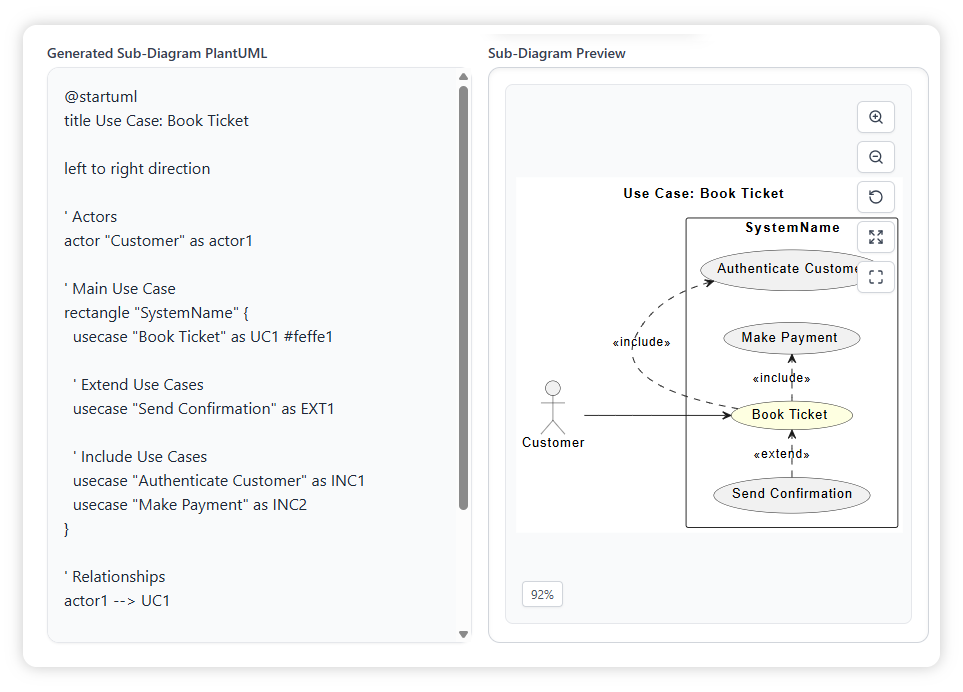The width and height of the screenshot is (963, 692).
Task: Click the zoom out magnifier icon
Action: coord(875,157)
